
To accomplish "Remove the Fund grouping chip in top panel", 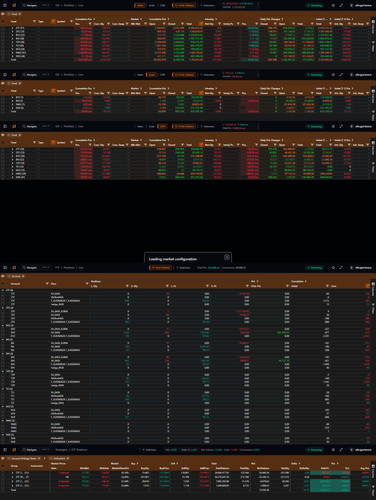I will coord(20,14).
